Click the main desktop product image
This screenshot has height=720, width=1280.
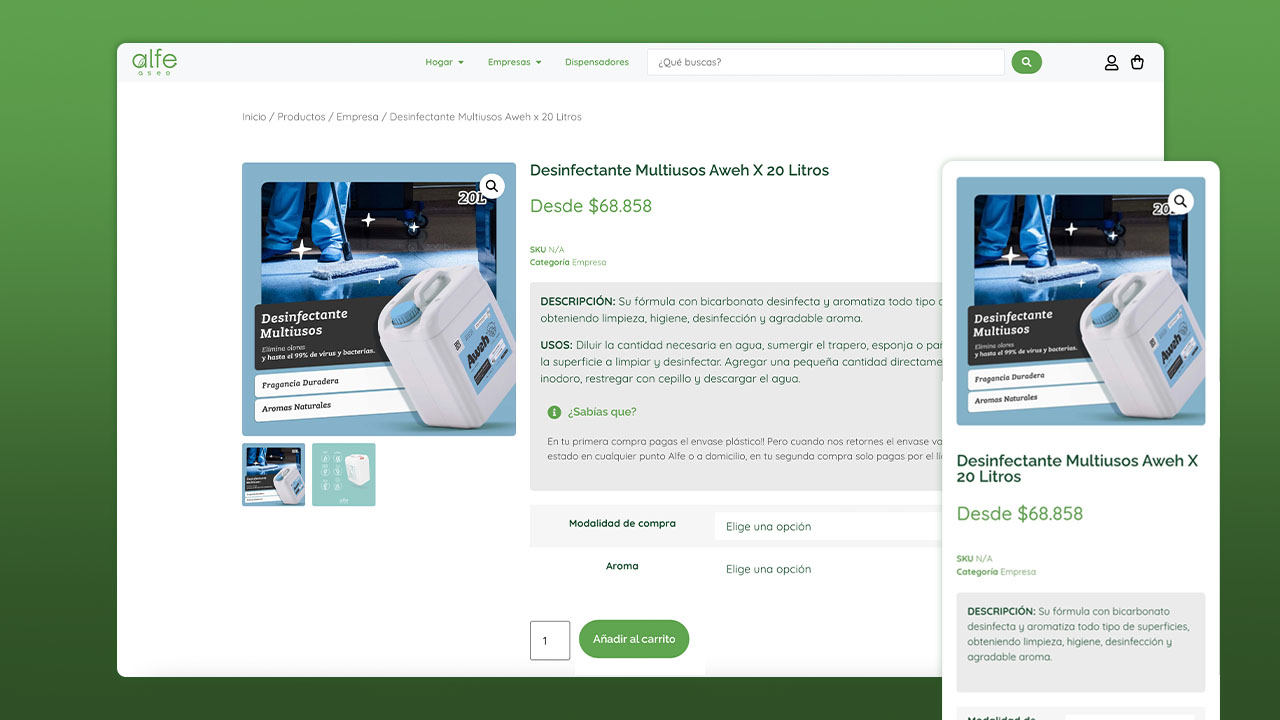[379, 299]
